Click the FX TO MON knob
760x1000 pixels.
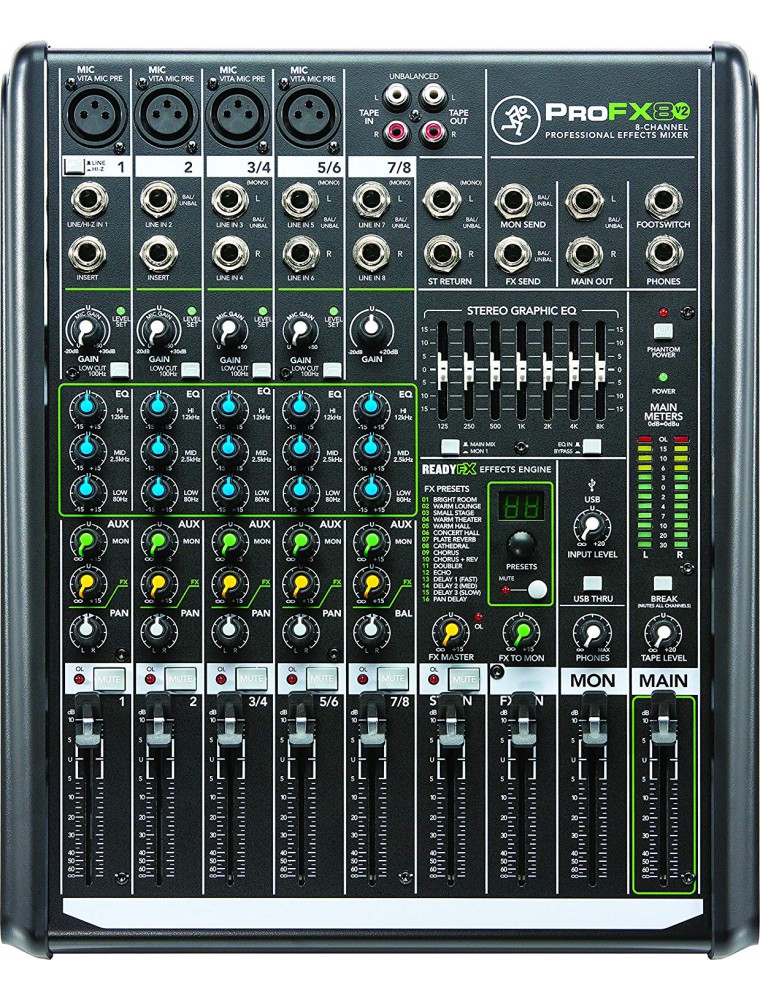(x=522, y=632)
